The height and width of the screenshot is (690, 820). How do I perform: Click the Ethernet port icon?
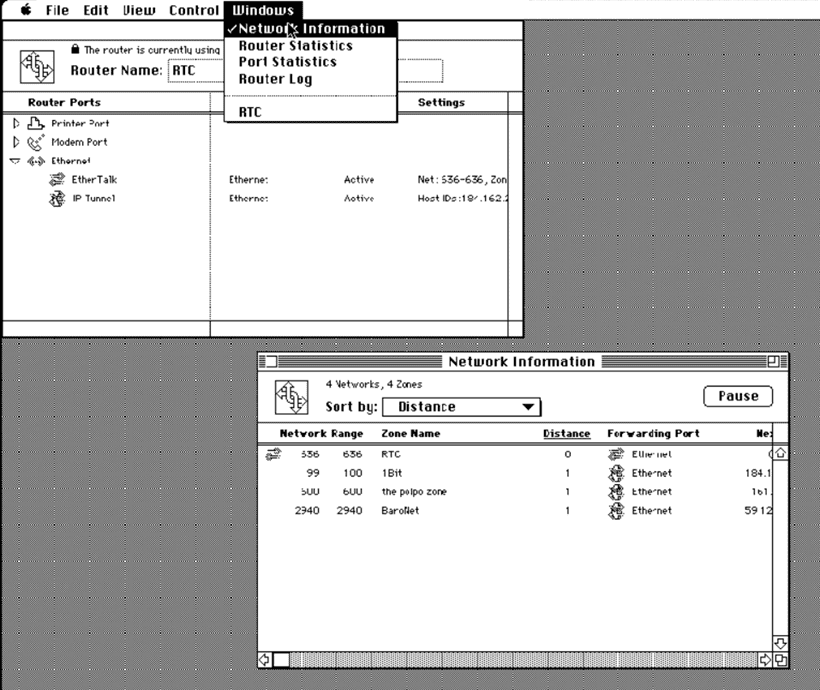click(x=36, y=161)
